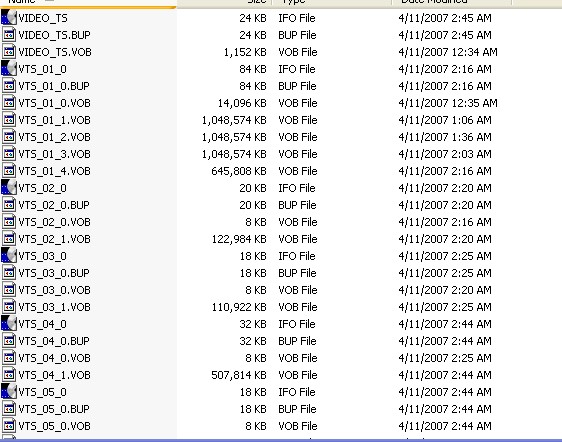Click the VTS_02_0 IFO disc icon
562x442 pixels.
point(9,187)
